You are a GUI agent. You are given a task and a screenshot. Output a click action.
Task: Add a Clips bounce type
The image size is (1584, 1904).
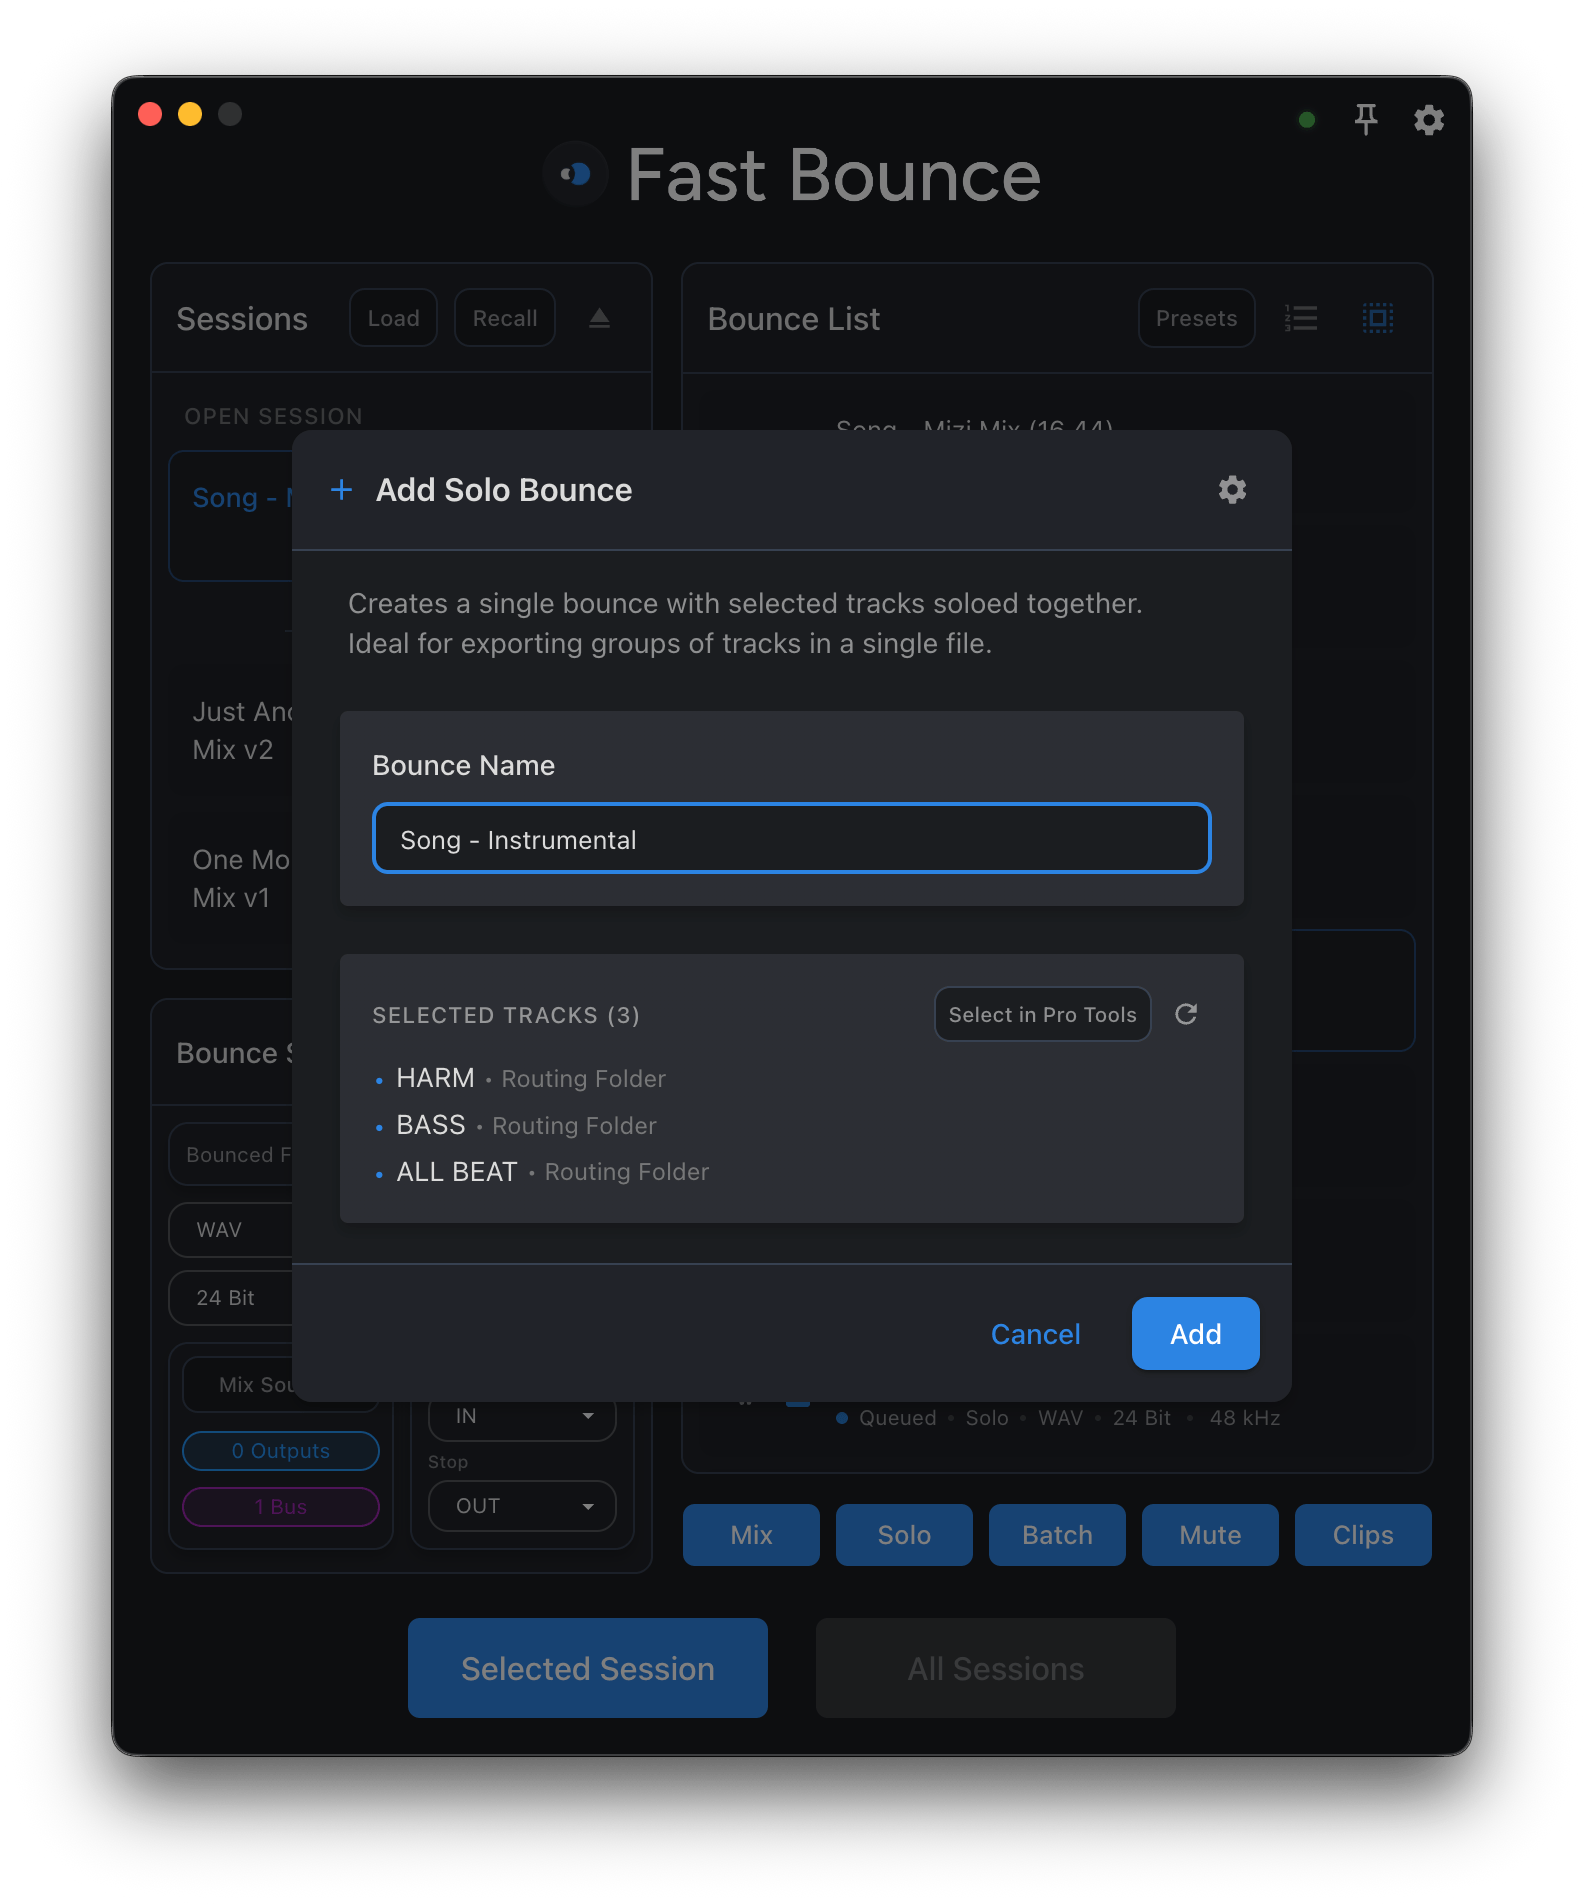click(1363, 1535)
